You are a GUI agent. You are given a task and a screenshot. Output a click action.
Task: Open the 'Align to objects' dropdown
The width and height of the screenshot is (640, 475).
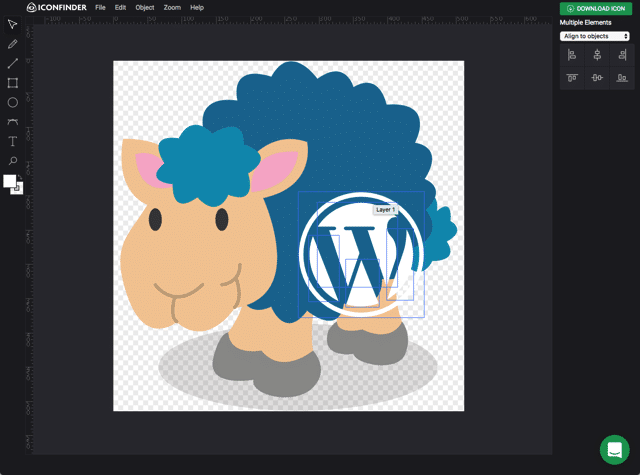594,36
